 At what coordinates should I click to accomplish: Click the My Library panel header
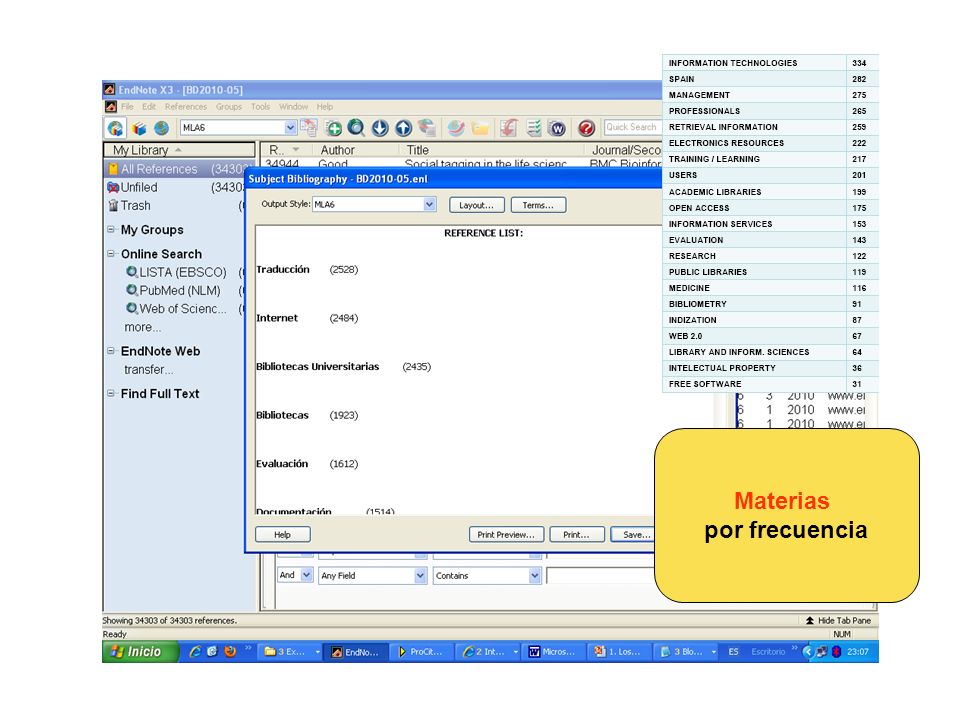179,150
